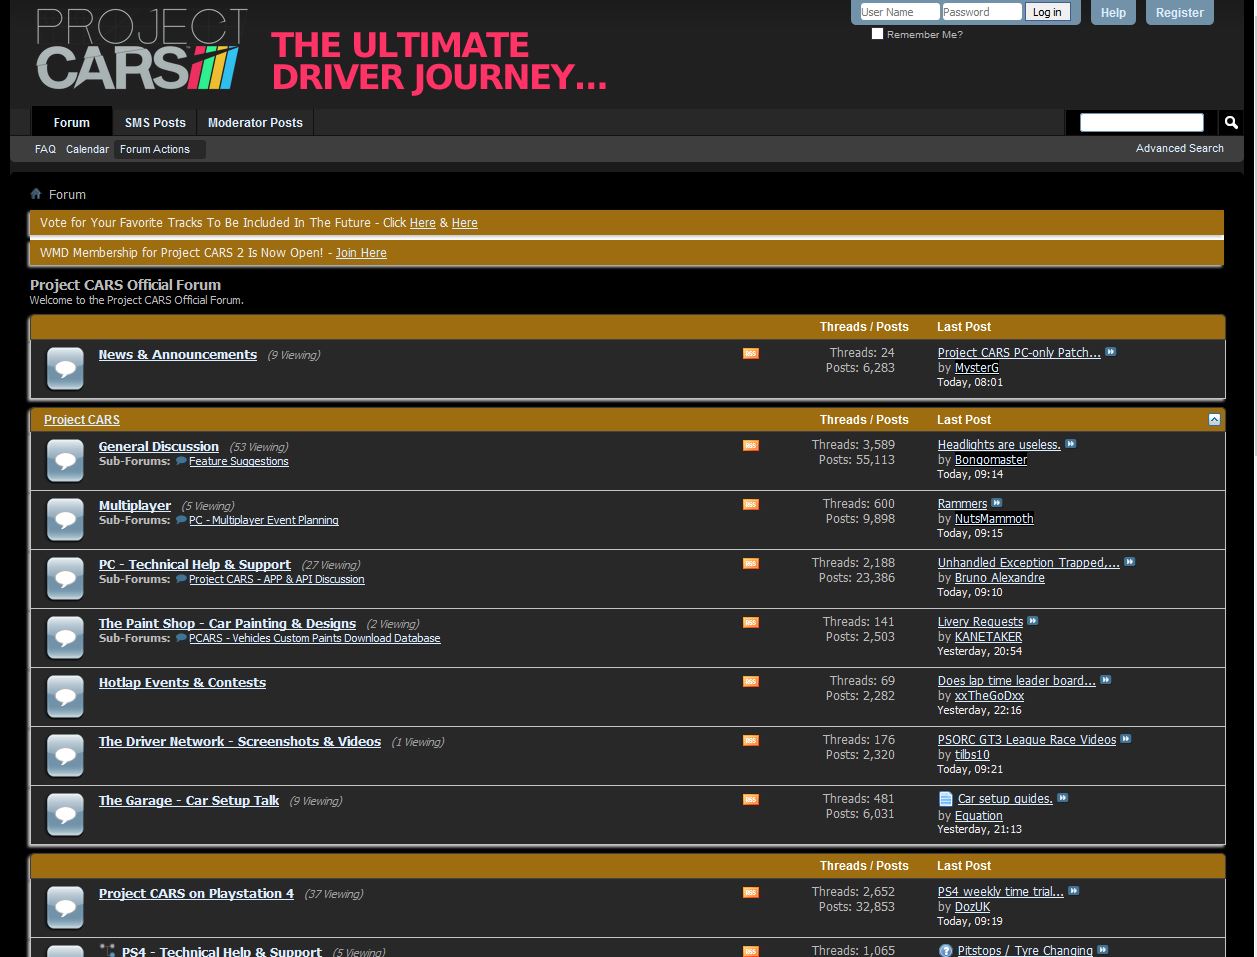1257x957 pixels.
Task: Open the Multiplayer forum
Action: tap(135, 506)
